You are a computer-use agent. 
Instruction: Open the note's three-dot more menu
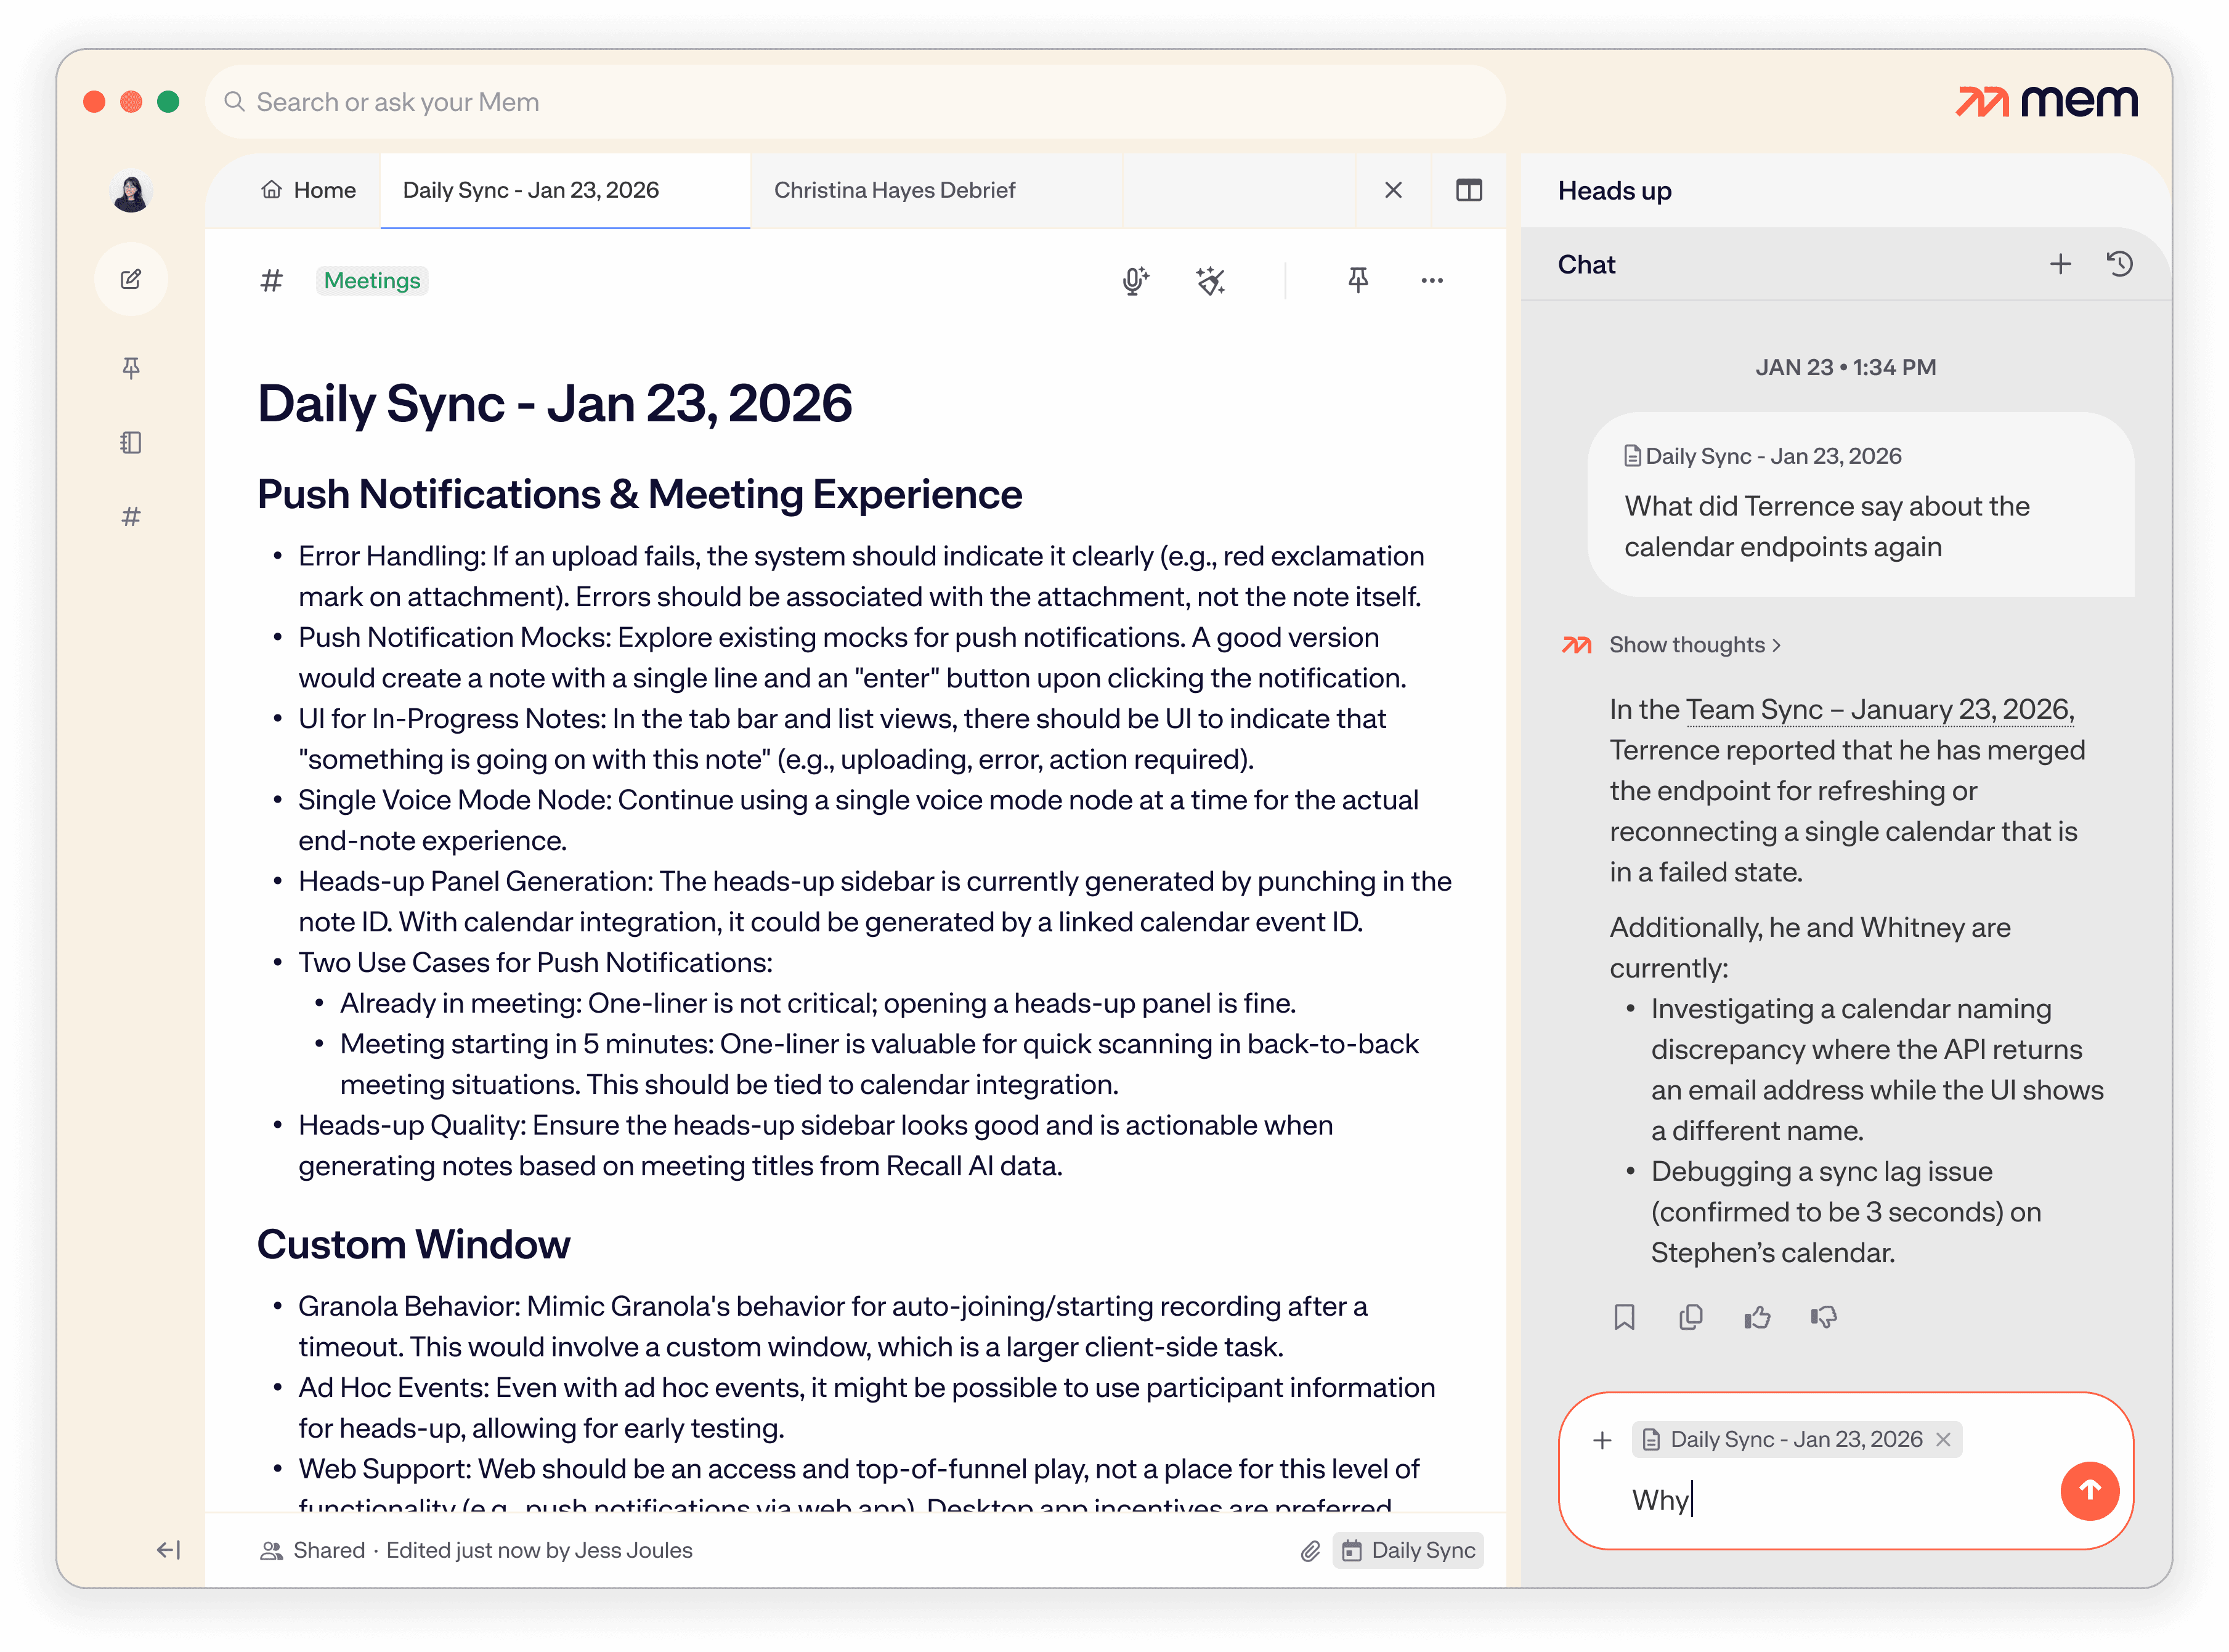[1431, 281]
